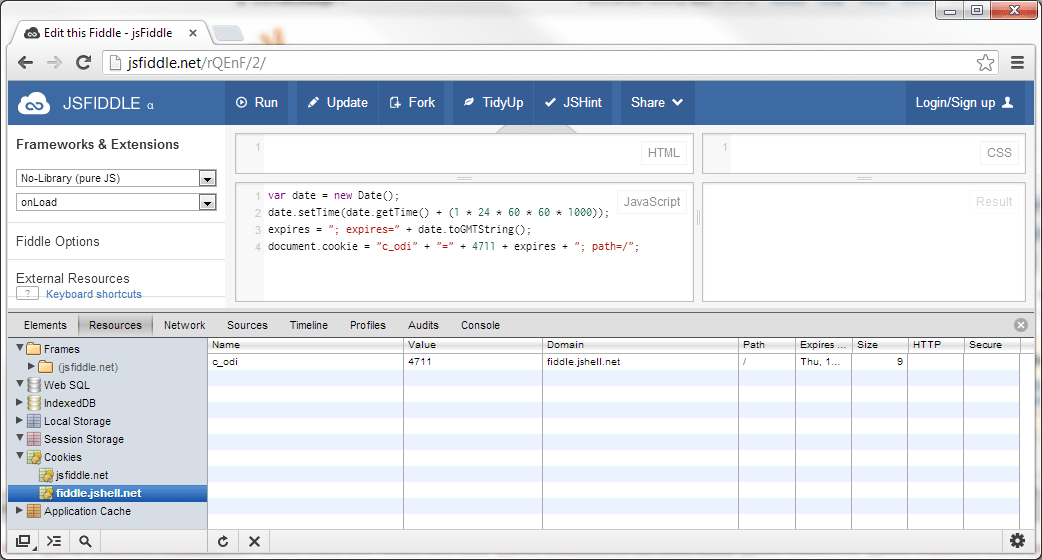Go back with the browser back arrow
The image size is (1042, 560).
[x=25, y=62]
